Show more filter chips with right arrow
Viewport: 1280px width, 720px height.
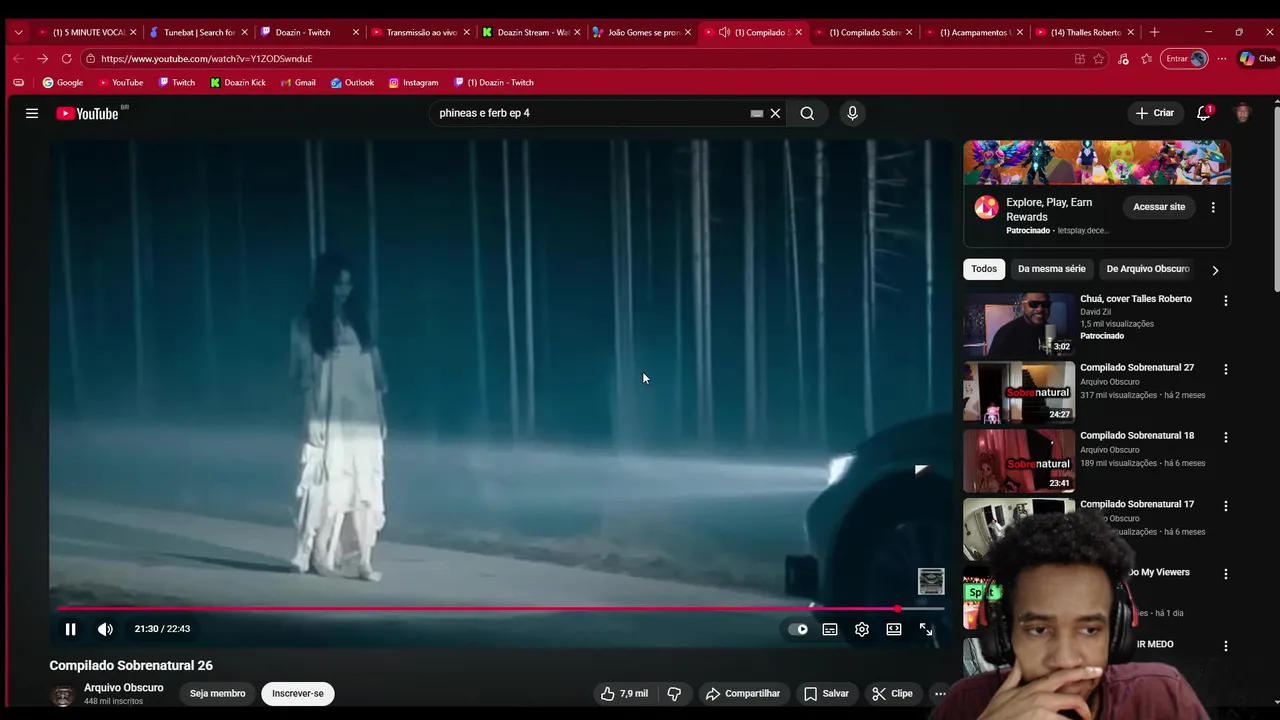(1215, 270)
